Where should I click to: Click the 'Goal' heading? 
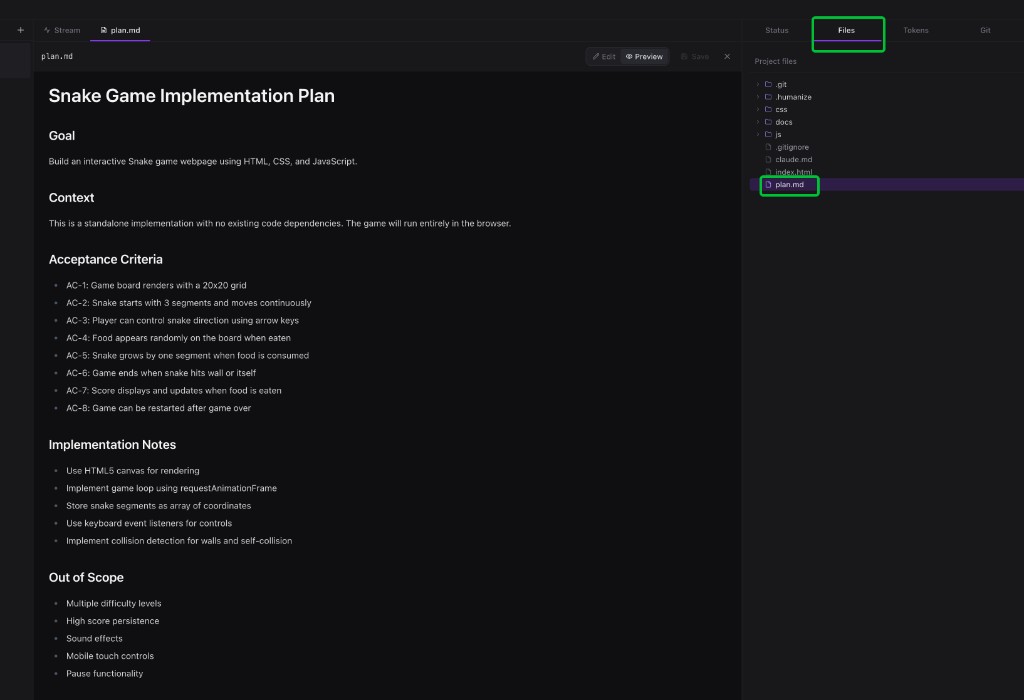(62, 136)
